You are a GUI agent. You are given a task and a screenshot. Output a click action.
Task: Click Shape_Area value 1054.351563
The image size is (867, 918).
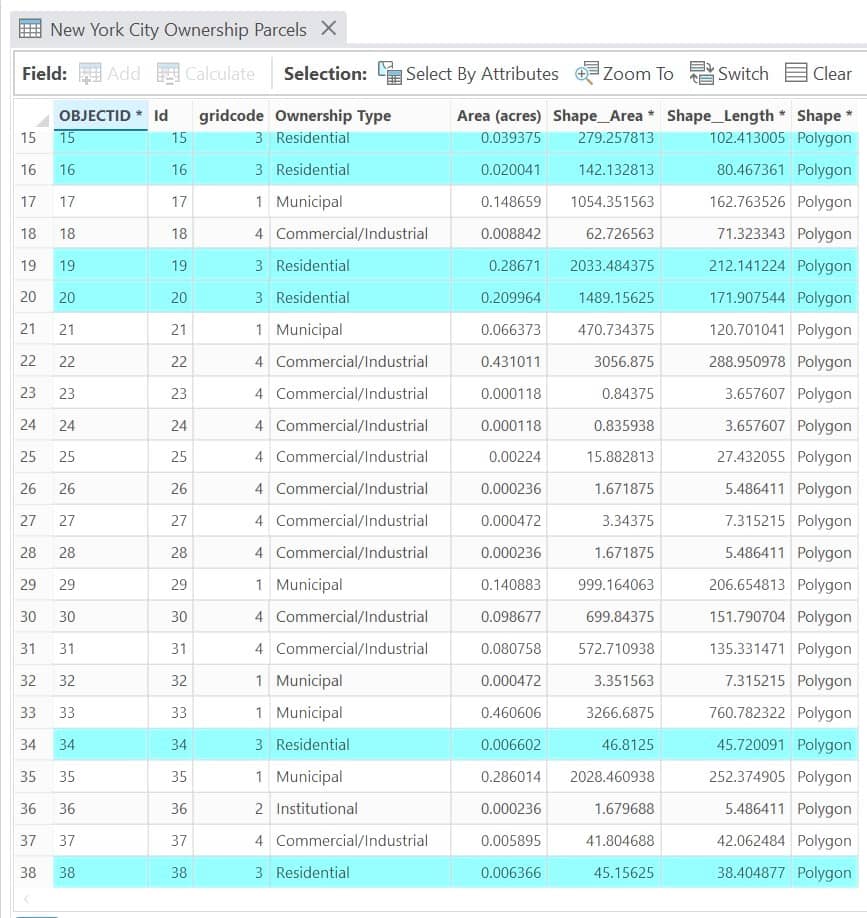pyautogui.click(x=604, y=202)
